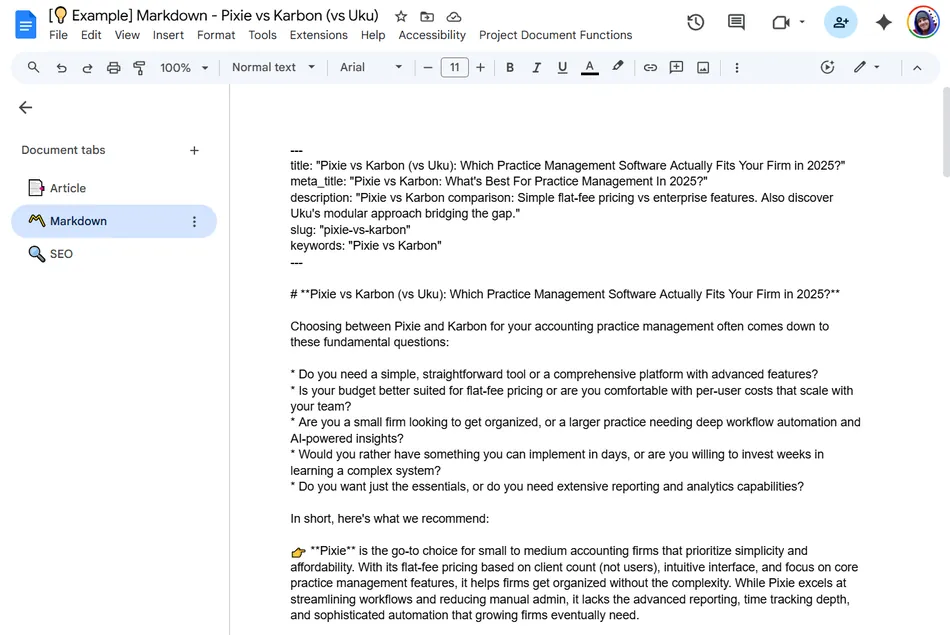Image resolution: width=950 pixels, height=635 pixels.
Task: Open the paragraph styles dropdown
Action: click(x=271, y=67)
